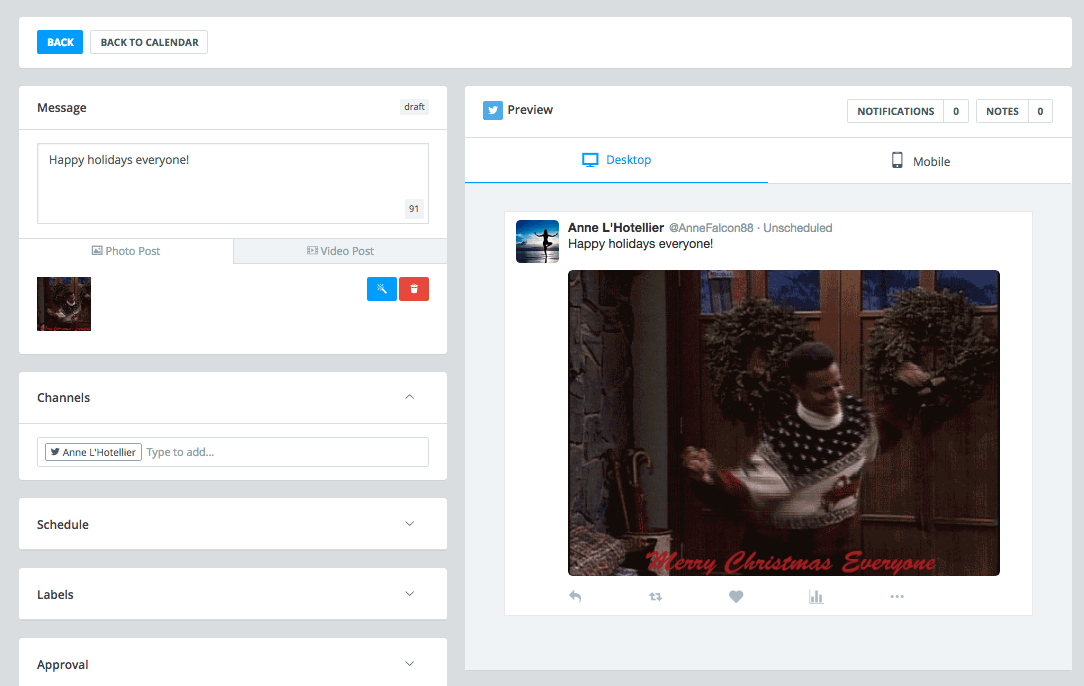Click the desktop monitor icon

click(590, 160)
